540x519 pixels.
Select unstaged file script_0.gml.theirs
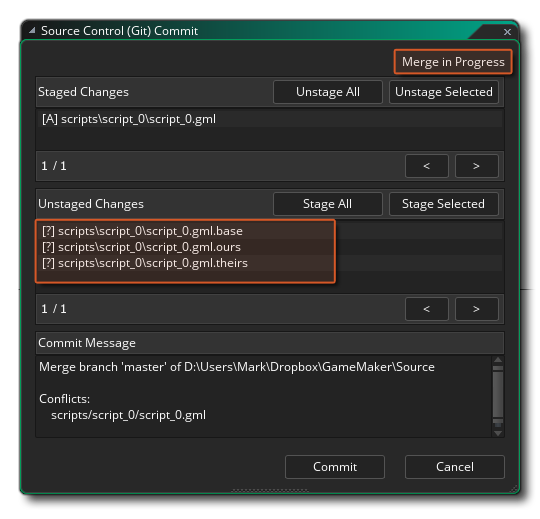(x=270, y=263)
